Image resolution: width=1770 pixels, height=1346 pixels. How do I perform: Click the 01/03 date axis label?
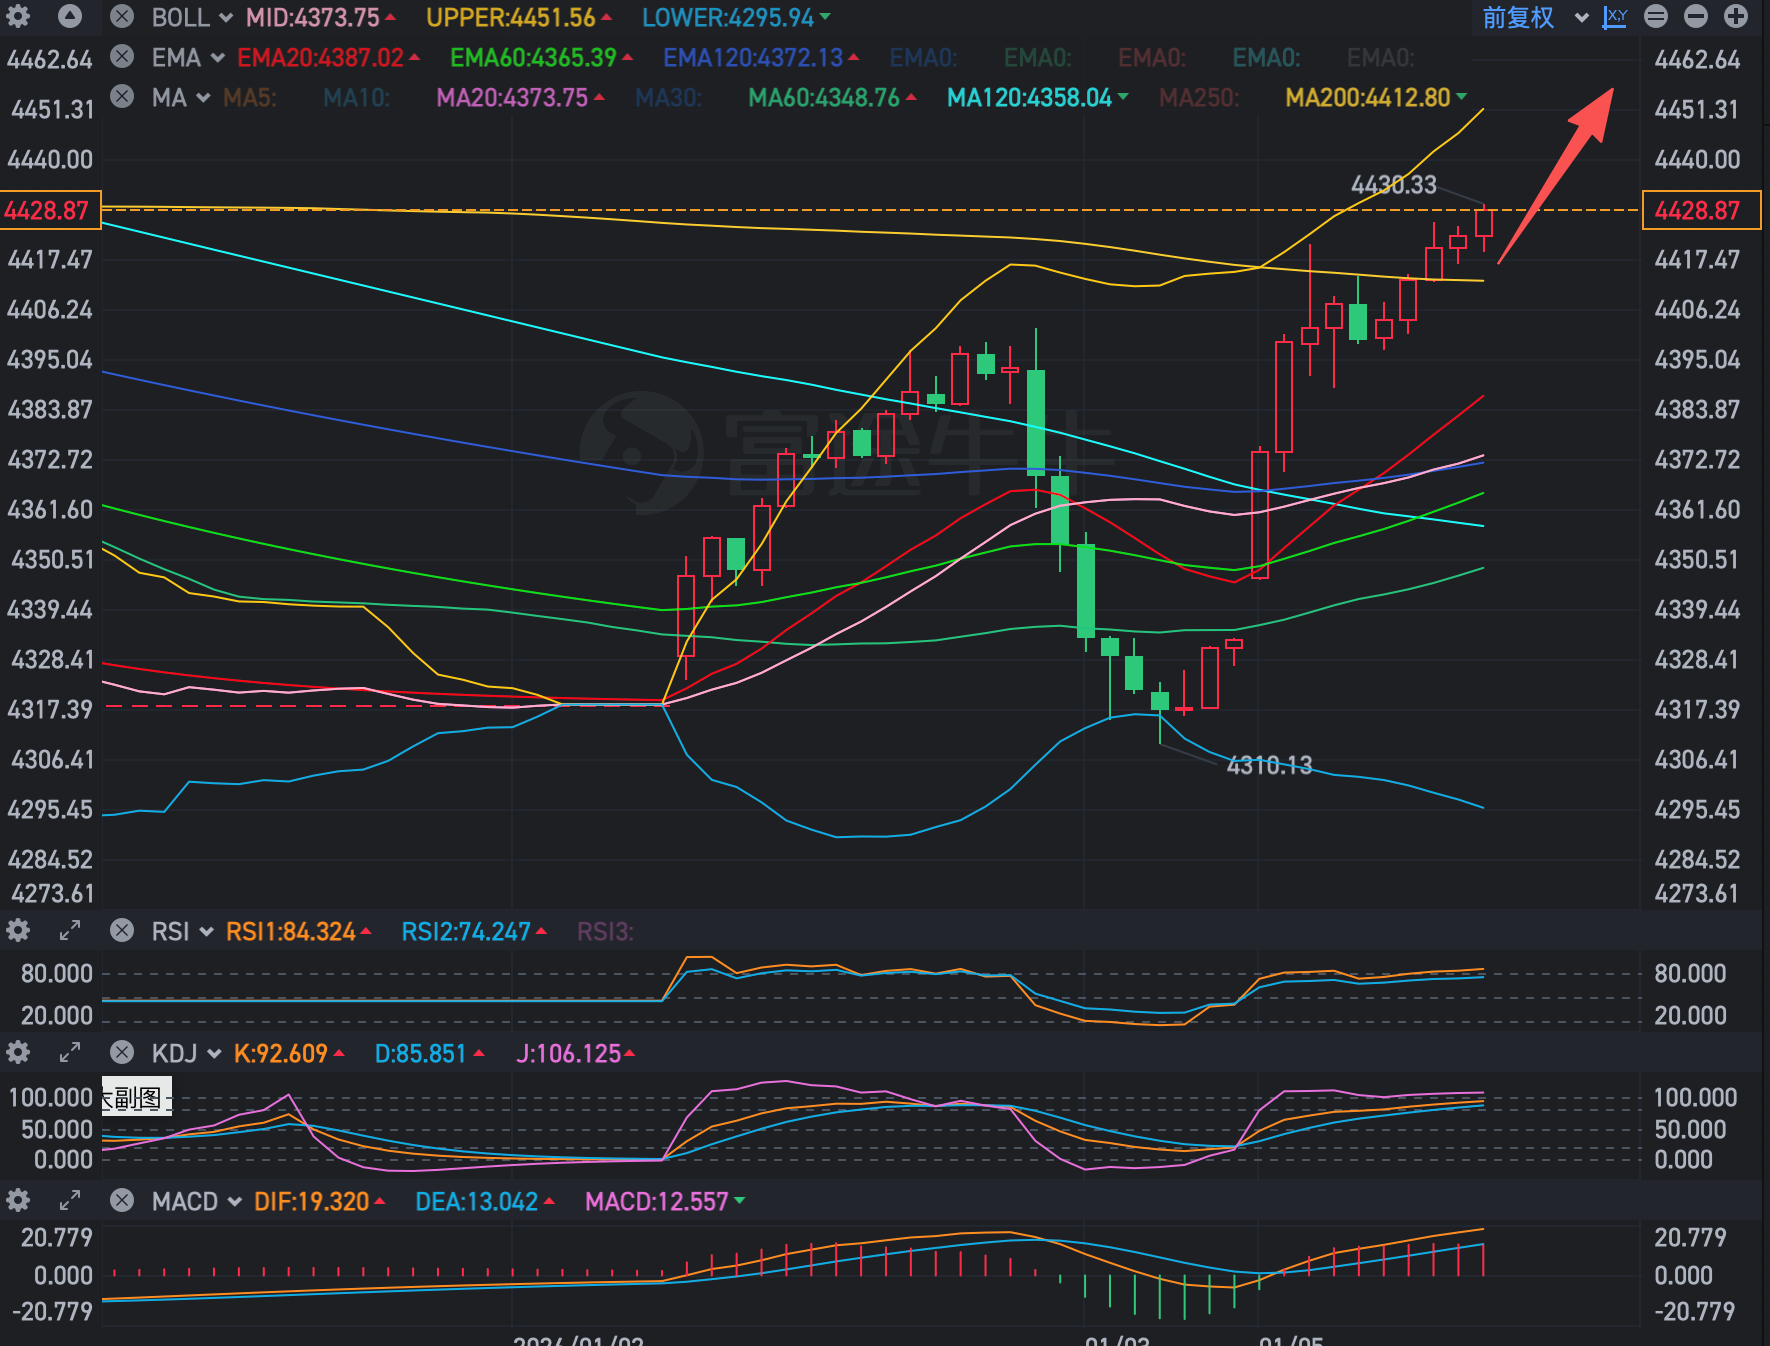(x=1117, y=1339)
